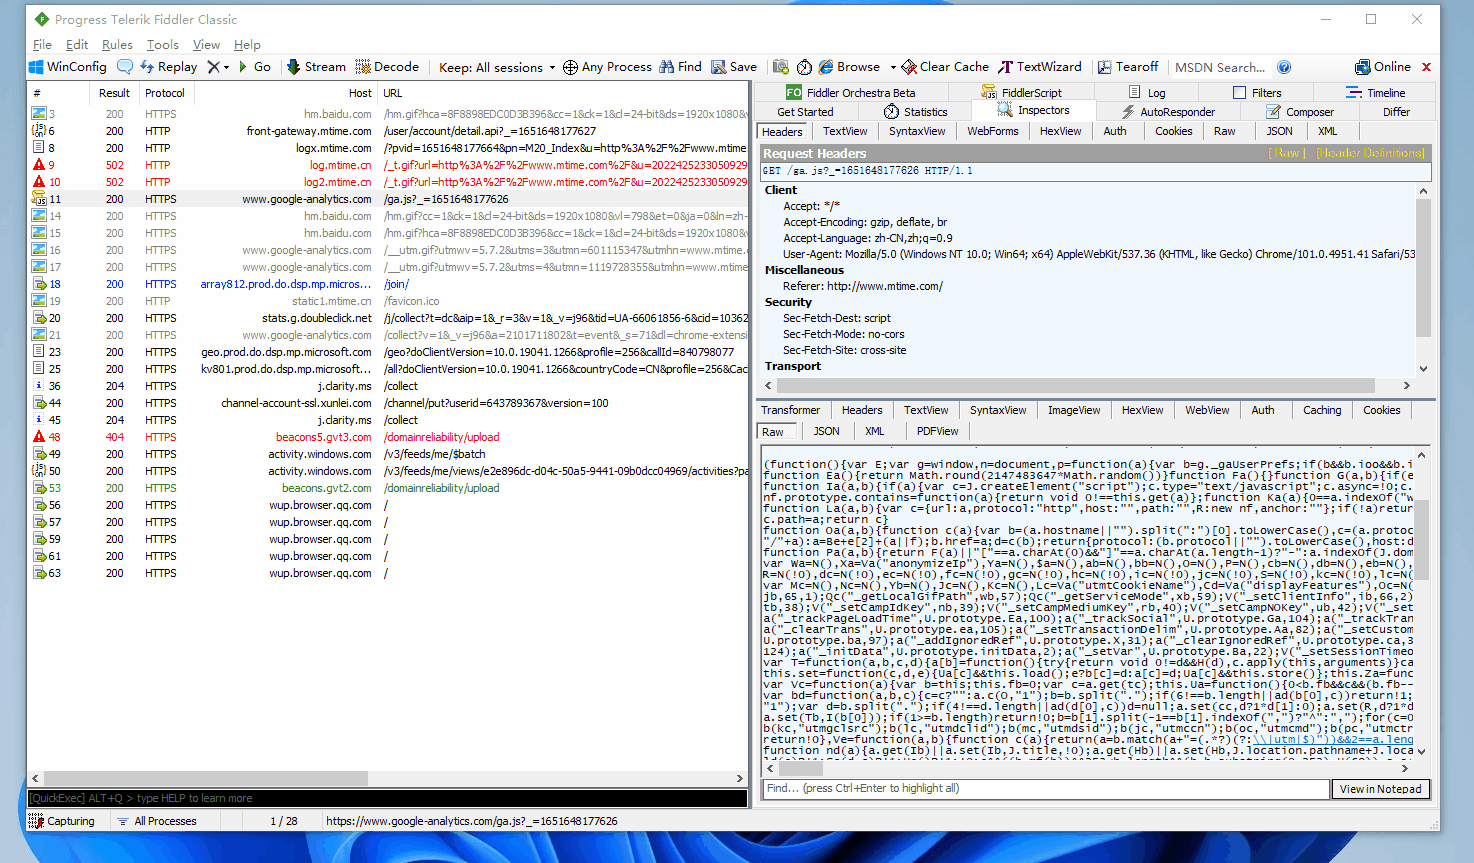Open the Help menu

247,44
